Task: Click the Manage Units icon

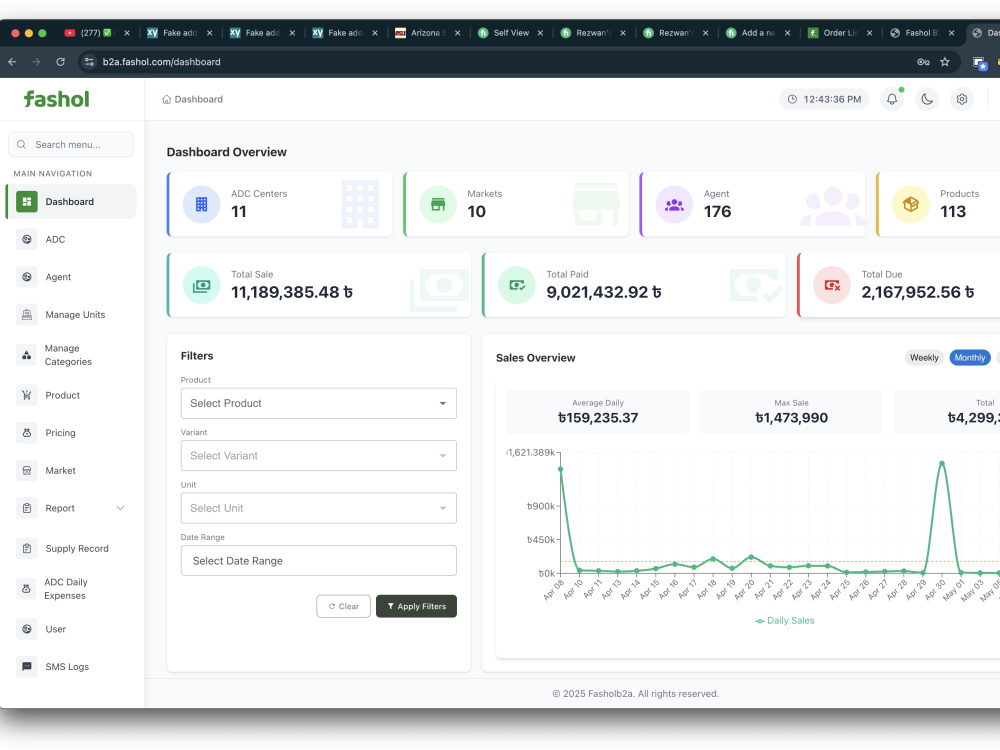Action: pos(27,314)
